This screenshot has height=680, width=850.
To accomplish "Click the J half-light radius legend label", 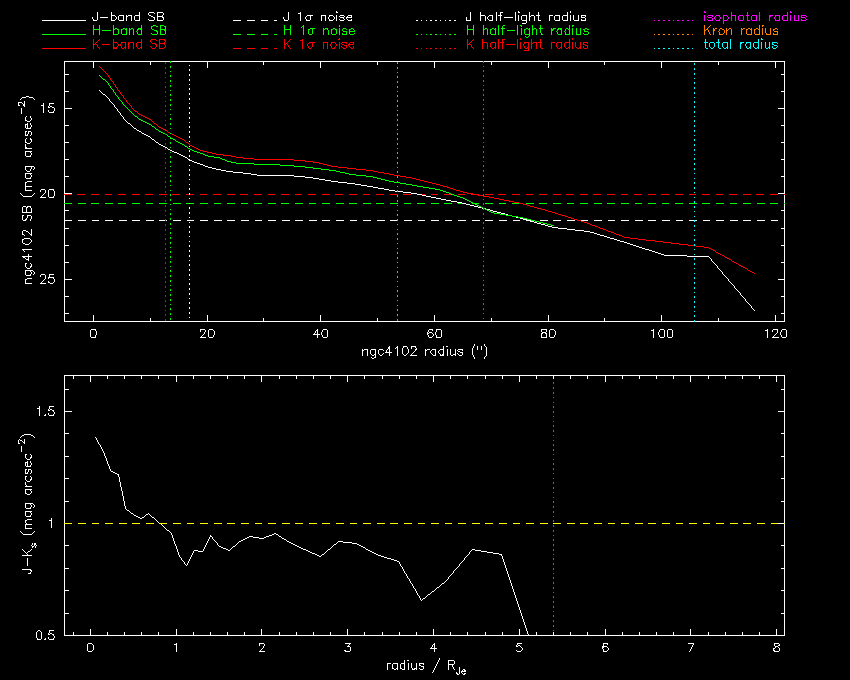I will click(x=527, y=18).
